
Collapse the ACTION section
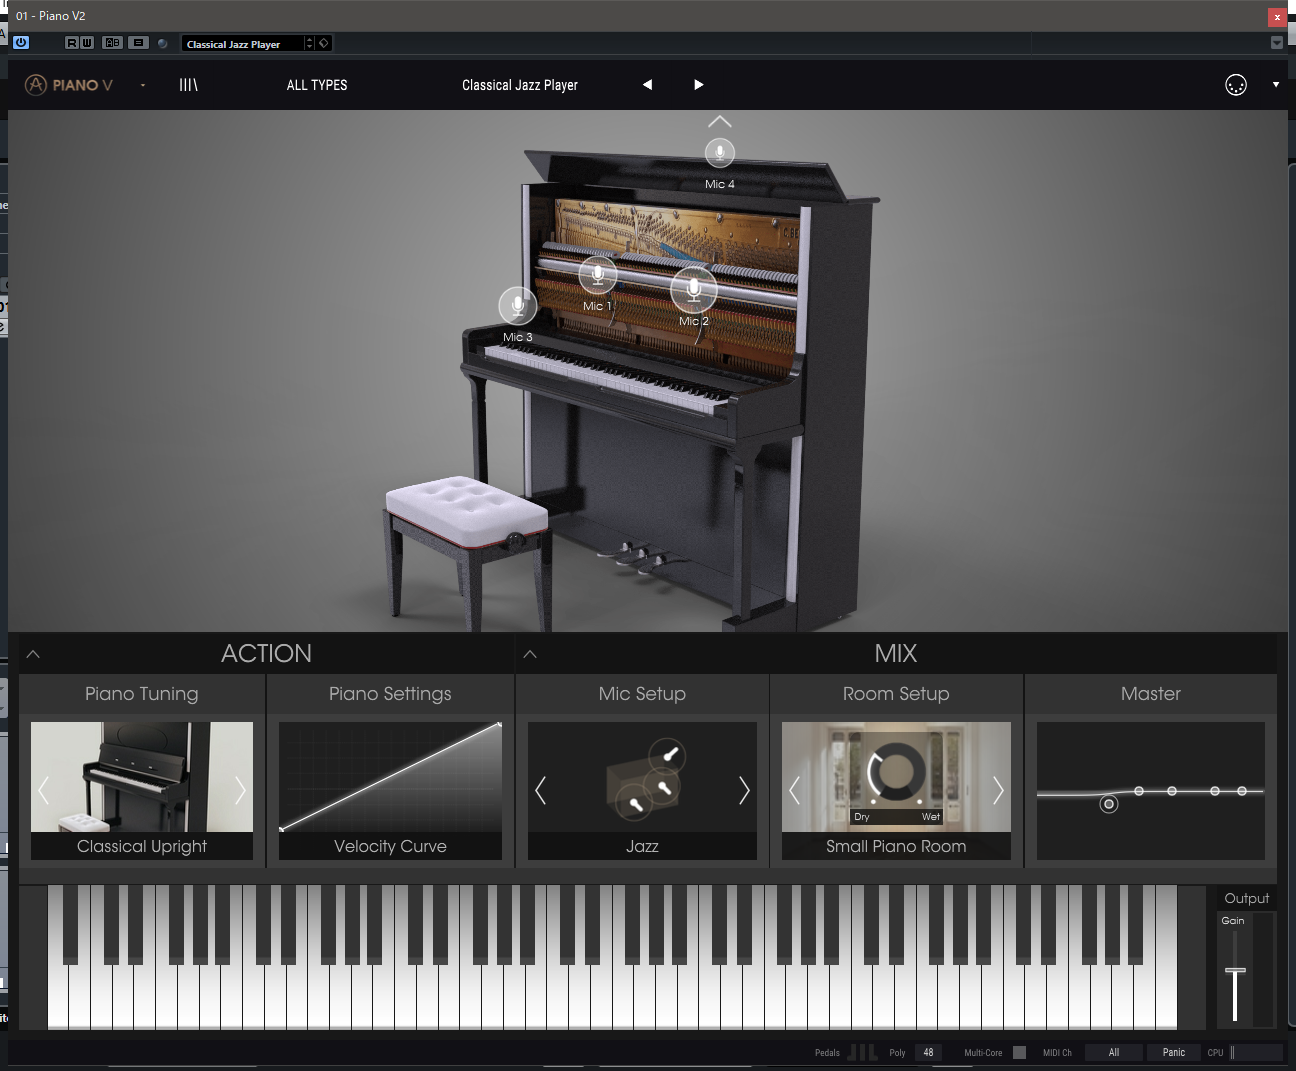pyautogui.click(x=33, y=654)
